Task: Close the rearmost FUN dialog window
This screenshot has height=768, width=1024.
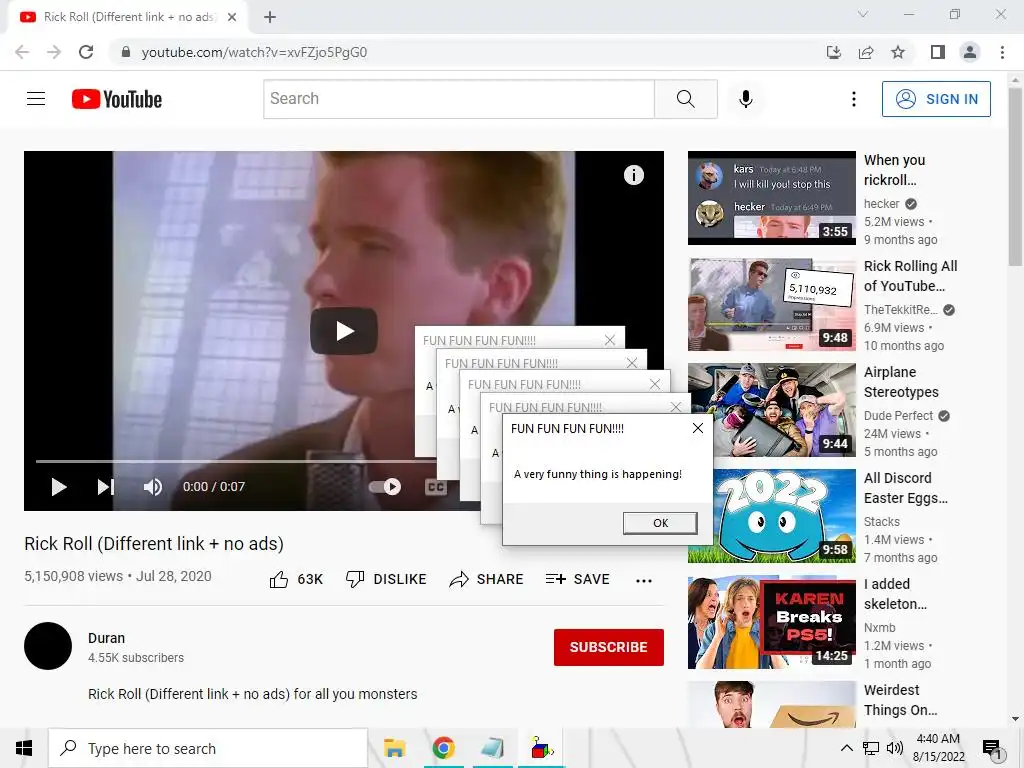Action: 610,340
